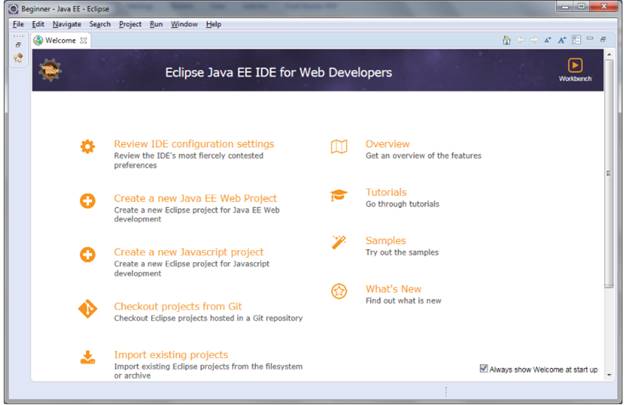Close the Welcome tab with its X
This screenshot has height=405, width=624.
tap(84, 40)
